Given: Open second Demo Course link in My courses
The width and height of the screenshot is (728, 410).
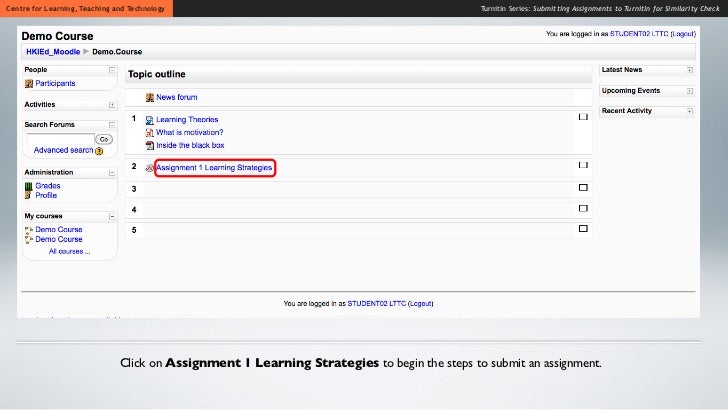Looking at the screenshot, I should (59, 240).
